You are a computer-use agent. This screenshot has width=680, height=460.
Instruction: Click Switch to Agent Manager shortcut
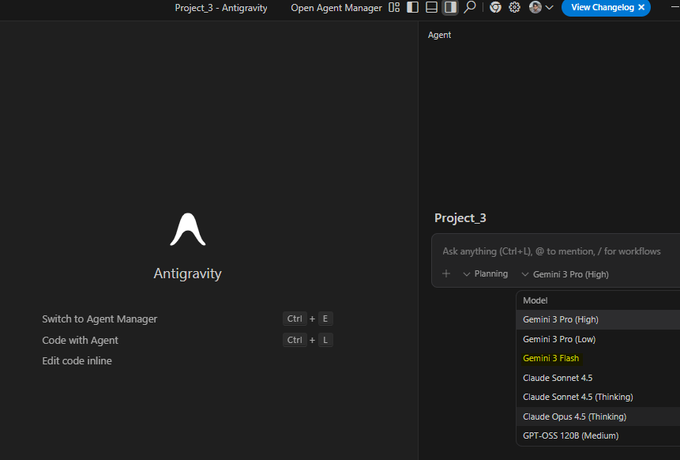click(x=100, y=319)
